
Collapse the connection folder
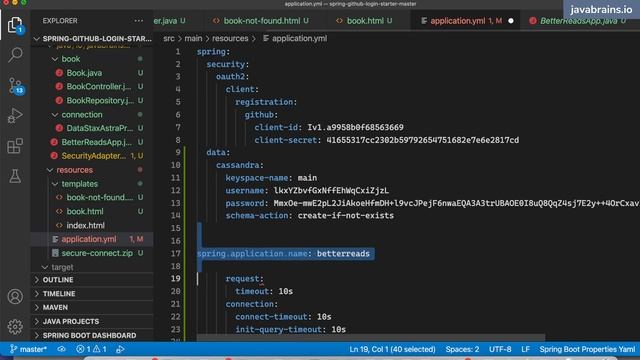82,115
